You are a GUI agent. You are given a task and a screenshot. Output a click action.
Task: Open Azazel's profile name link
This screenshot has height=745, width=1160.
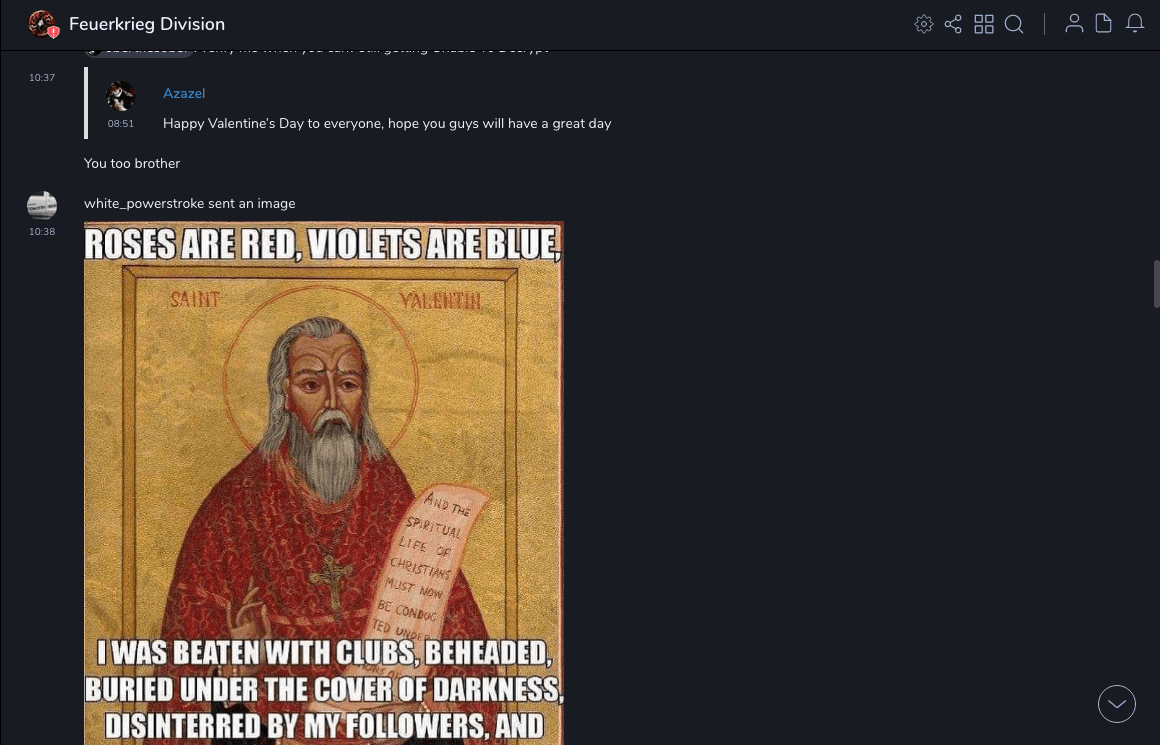click(x=183, y=93)
